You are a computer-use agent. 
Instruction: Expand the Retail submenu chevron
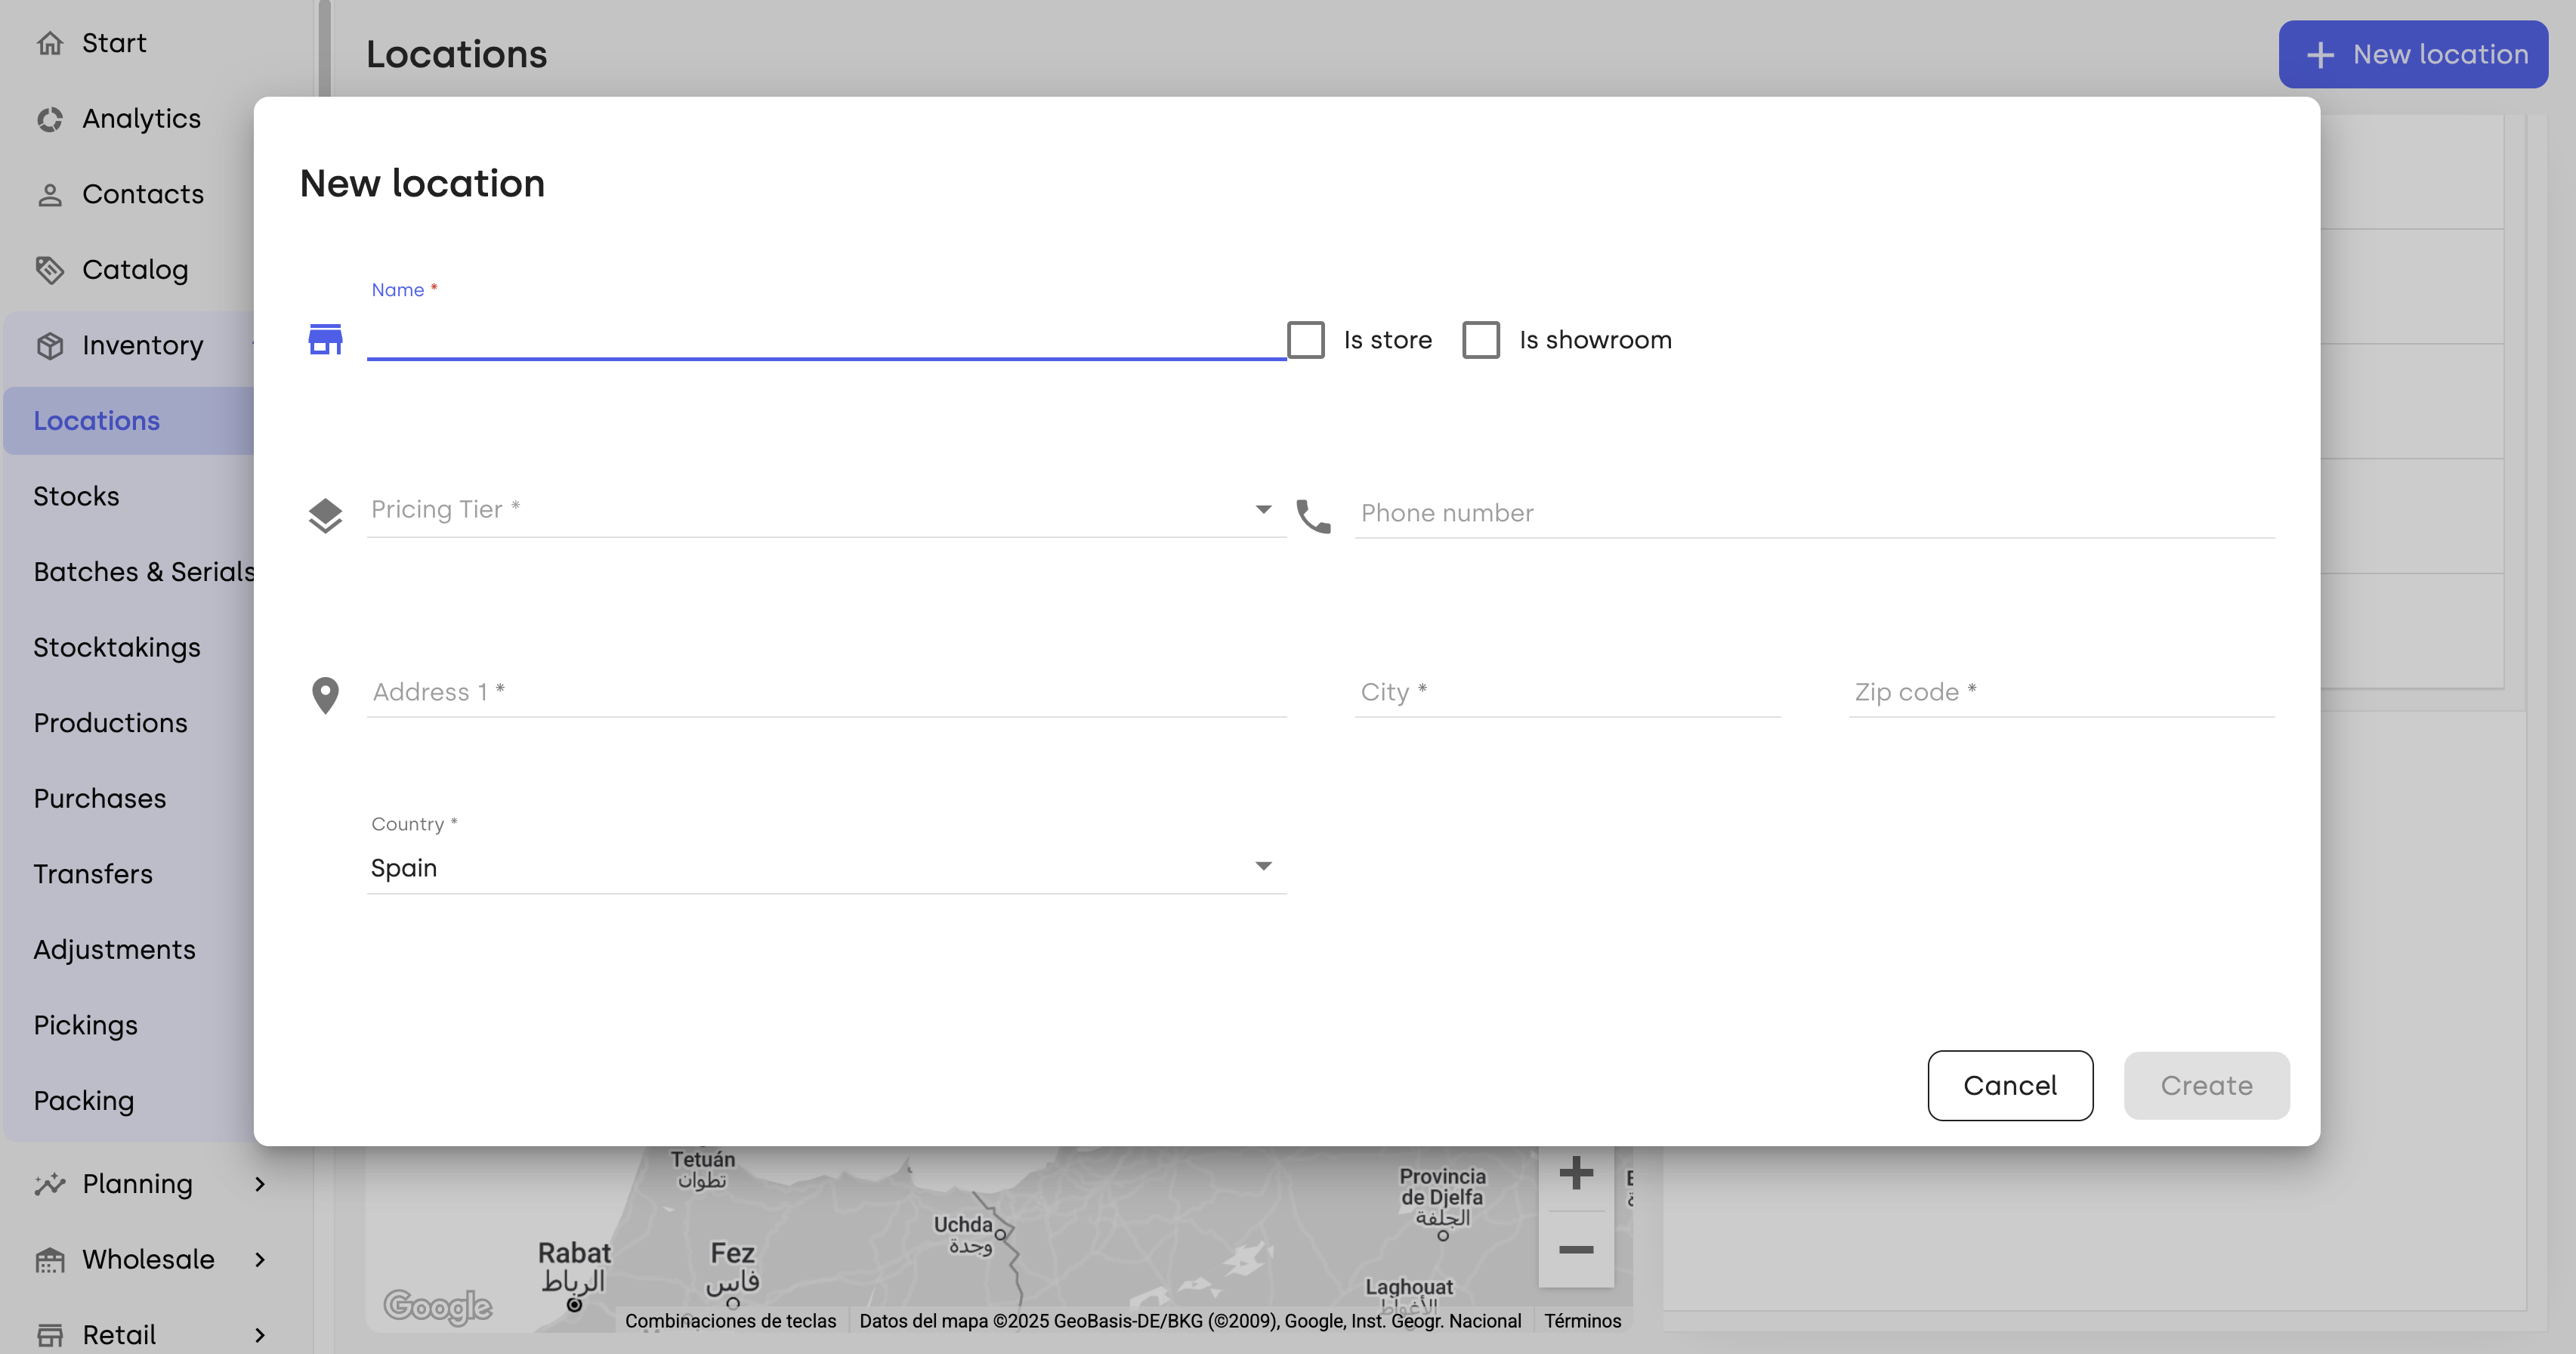260,1335
